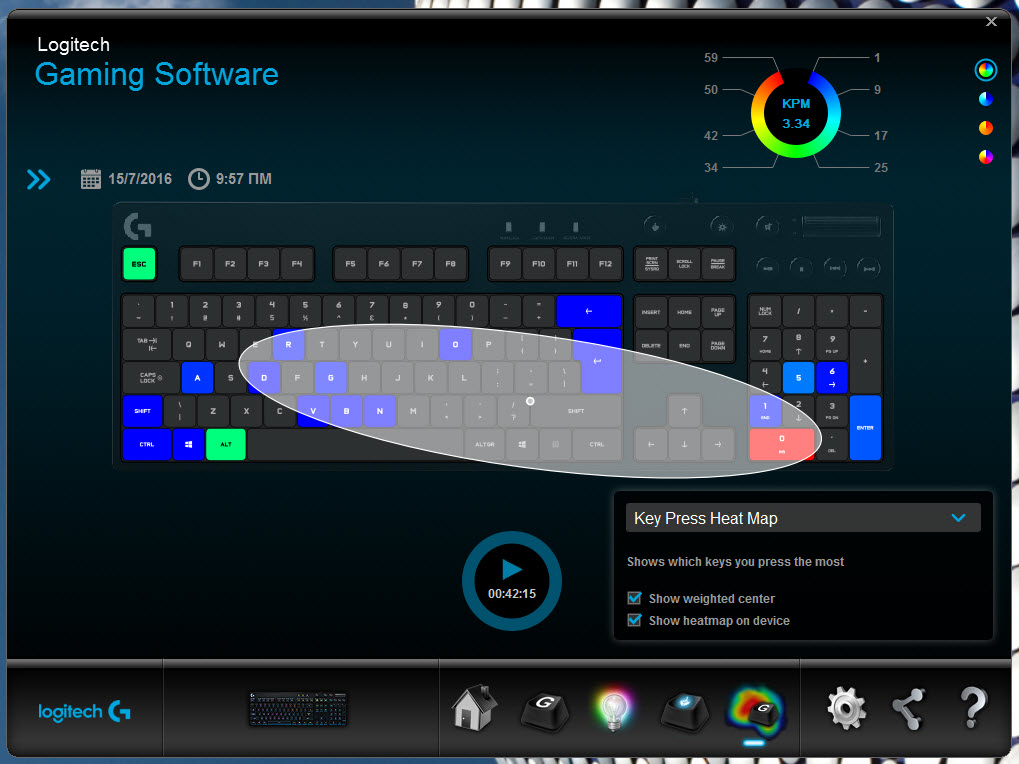Close the Logitech Gaming Software window
Screen dimensions: 1019x764
[x=991, y=21]
